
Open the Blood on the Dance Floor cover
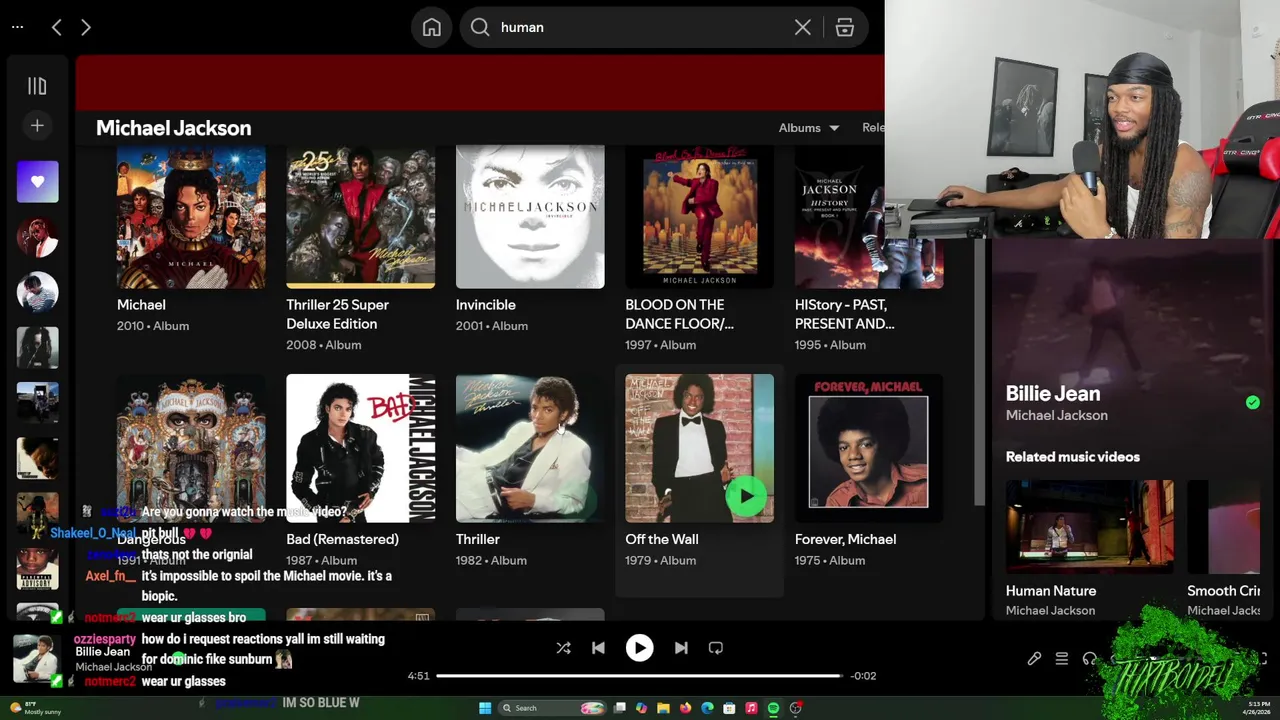point(699,216)
